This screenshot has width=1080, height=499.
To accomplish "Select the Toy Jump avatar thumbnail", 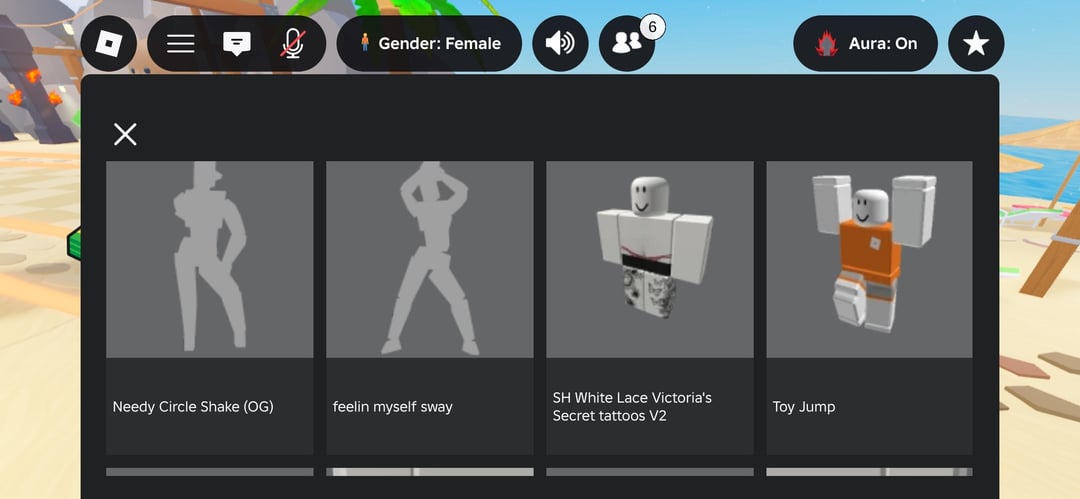I will (869, 259).
